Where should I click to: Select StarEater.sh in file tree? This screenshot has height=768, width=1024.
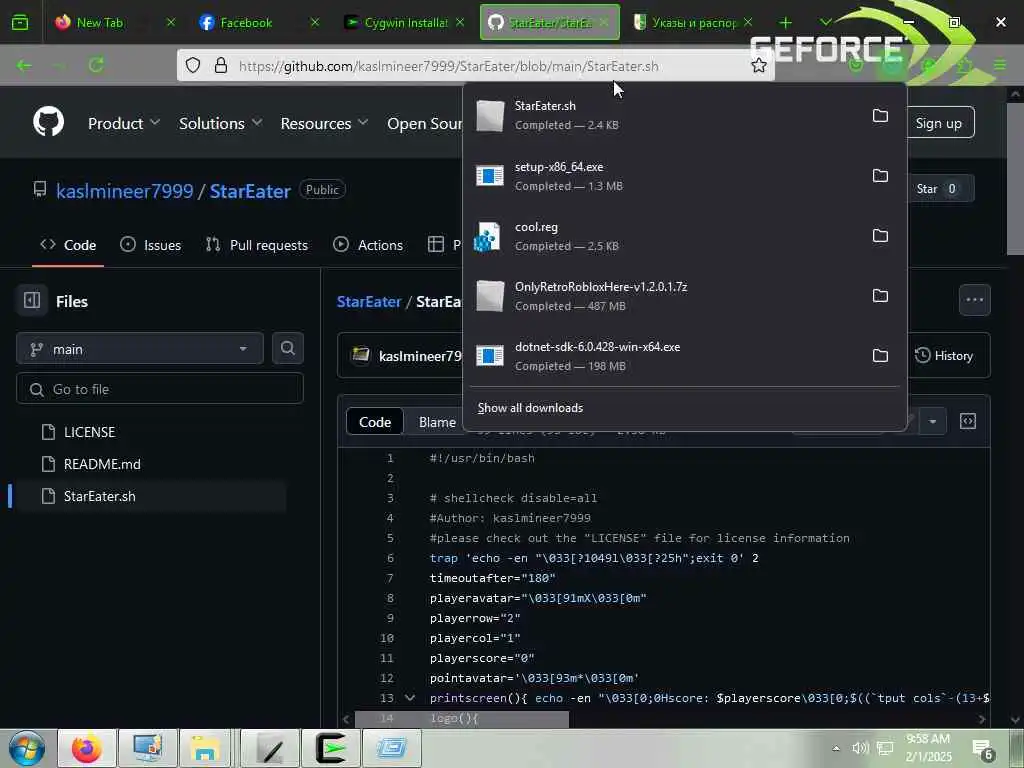[x=99, y=496]
